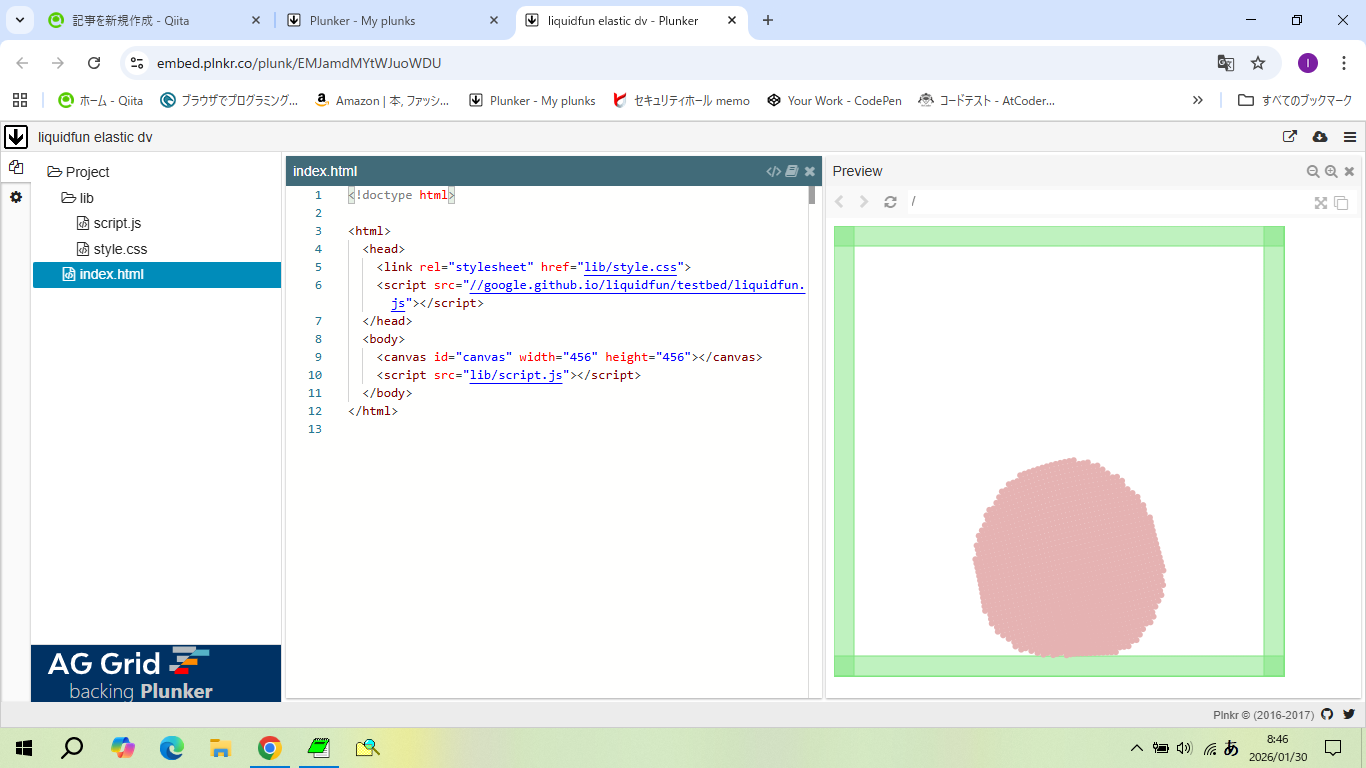Screen dimensions: 1366x768
Task: Switch to the Qiita new article tab
Action: (155, 20)
